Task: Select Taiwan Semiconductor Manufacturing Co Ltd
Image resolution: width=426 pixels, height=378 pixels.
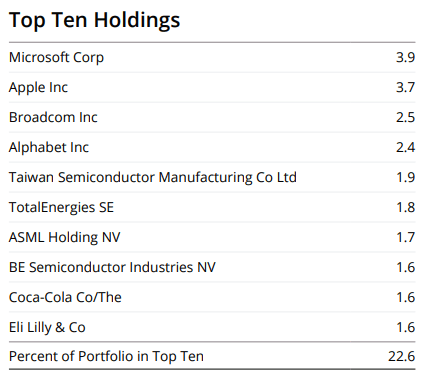Action: 153,178
